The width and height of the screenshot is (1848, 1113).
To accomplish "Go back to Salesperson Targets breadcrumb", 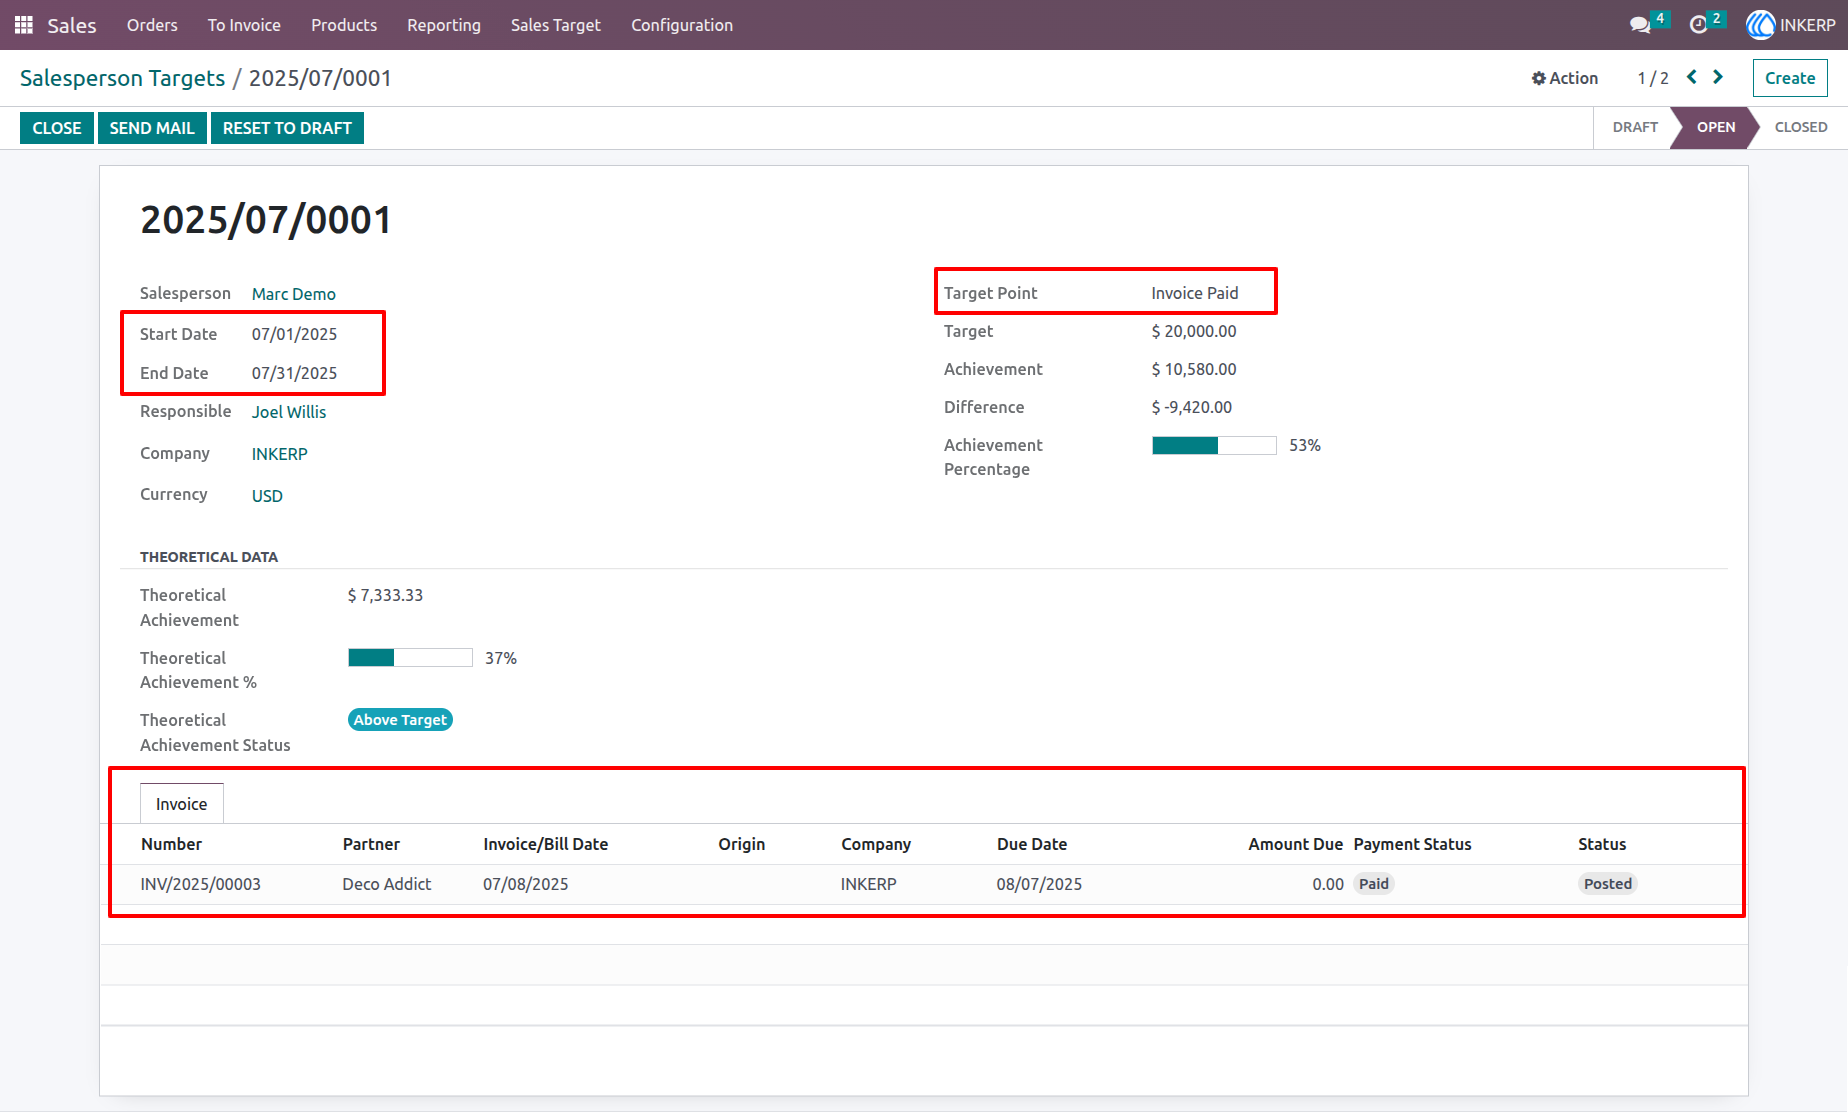I will (123, 78).
